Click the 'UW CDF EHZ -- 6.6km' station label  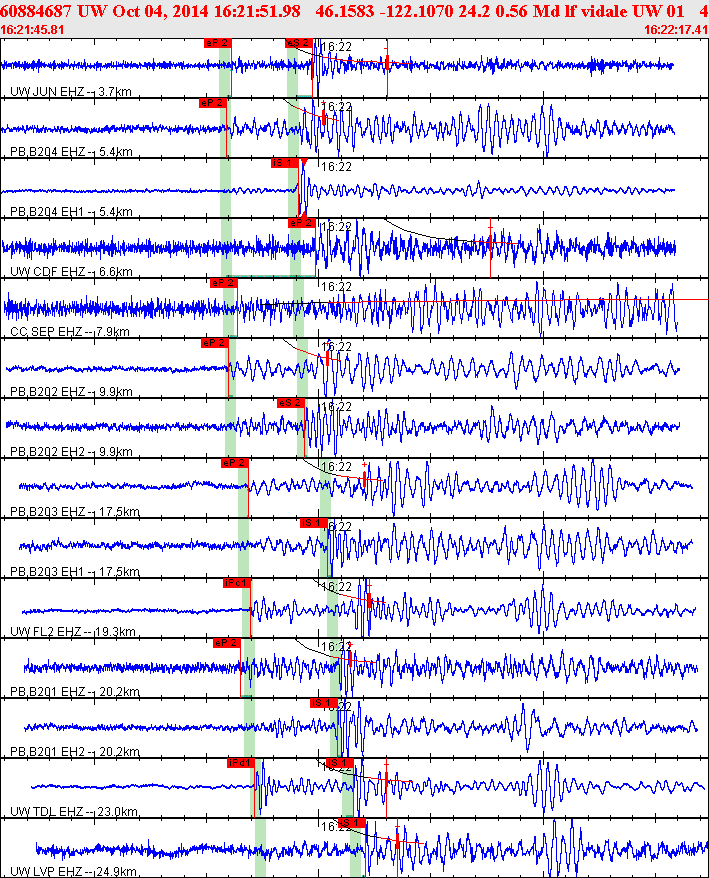[71, 271]
